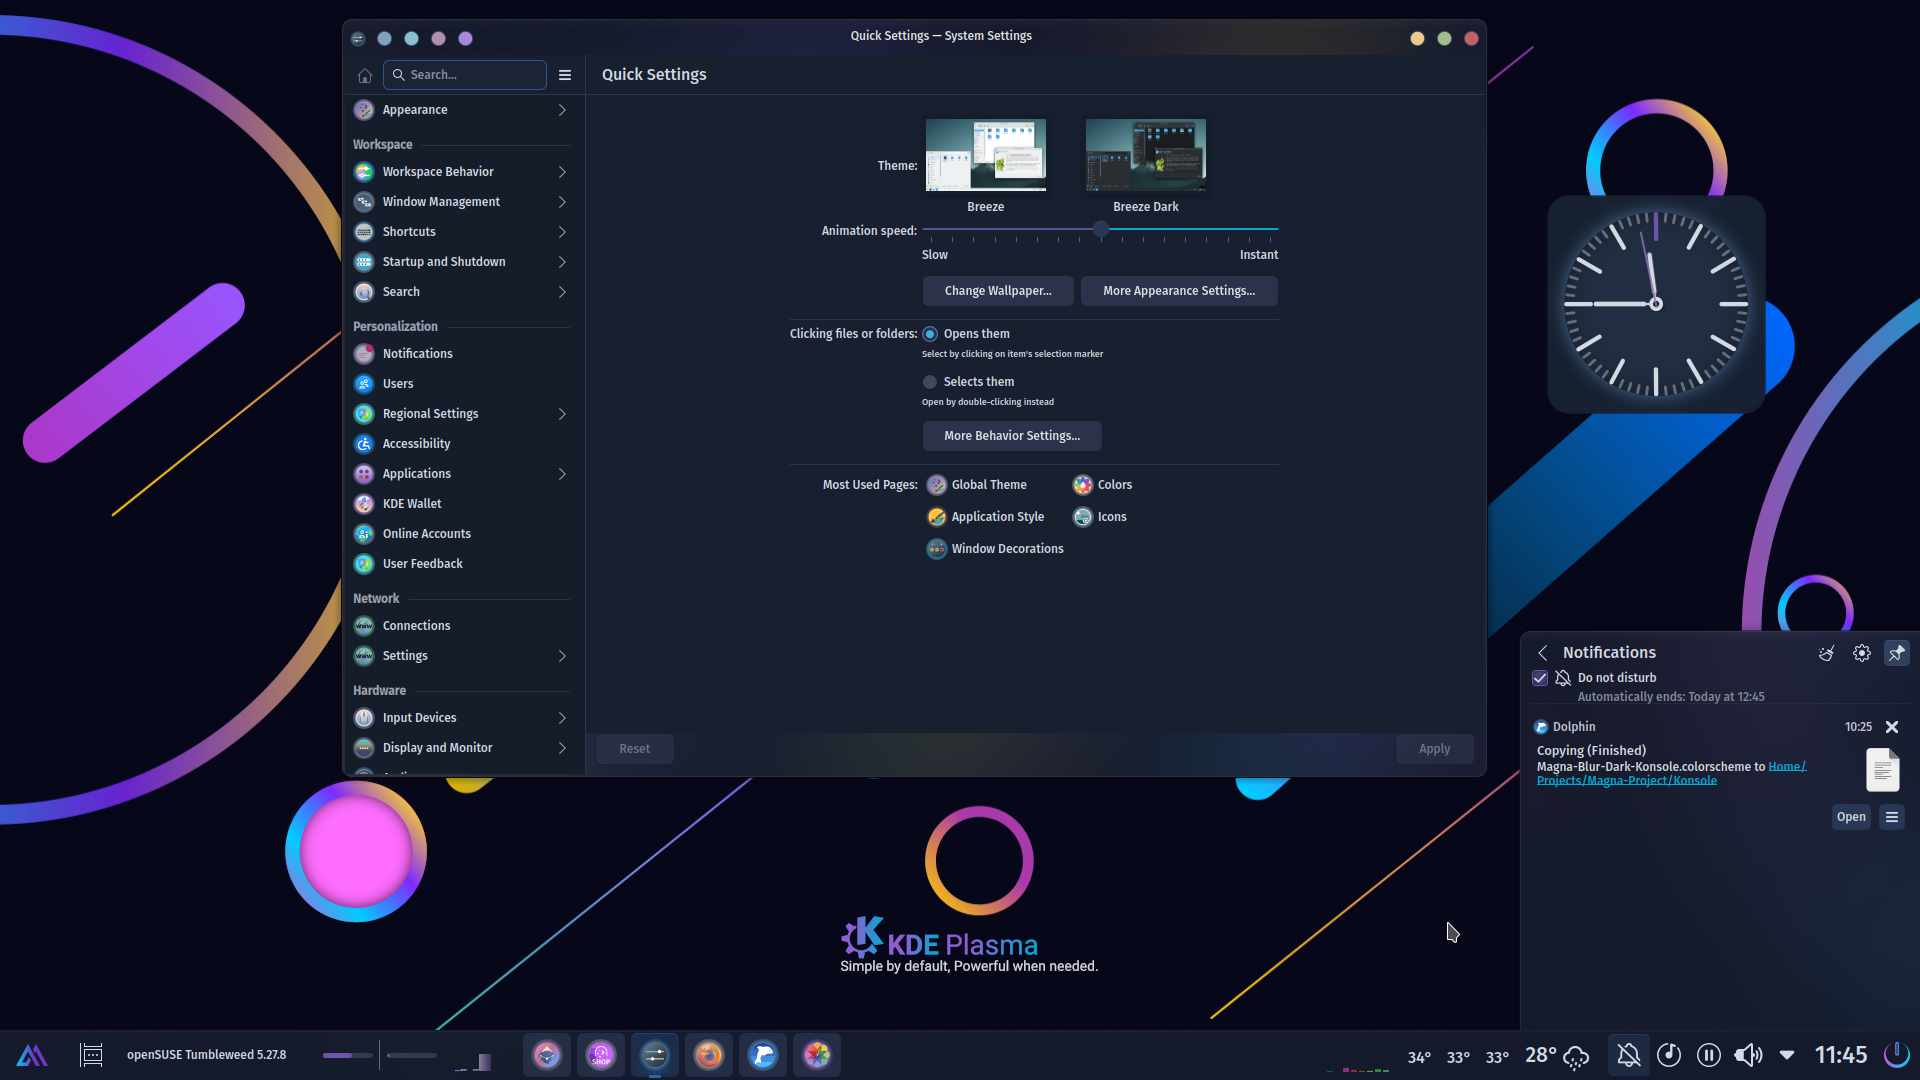Expand Window Management chevron
The height and width of the screenshot is (1080, 1920).
pyautogui.click(x=562, y=202)
